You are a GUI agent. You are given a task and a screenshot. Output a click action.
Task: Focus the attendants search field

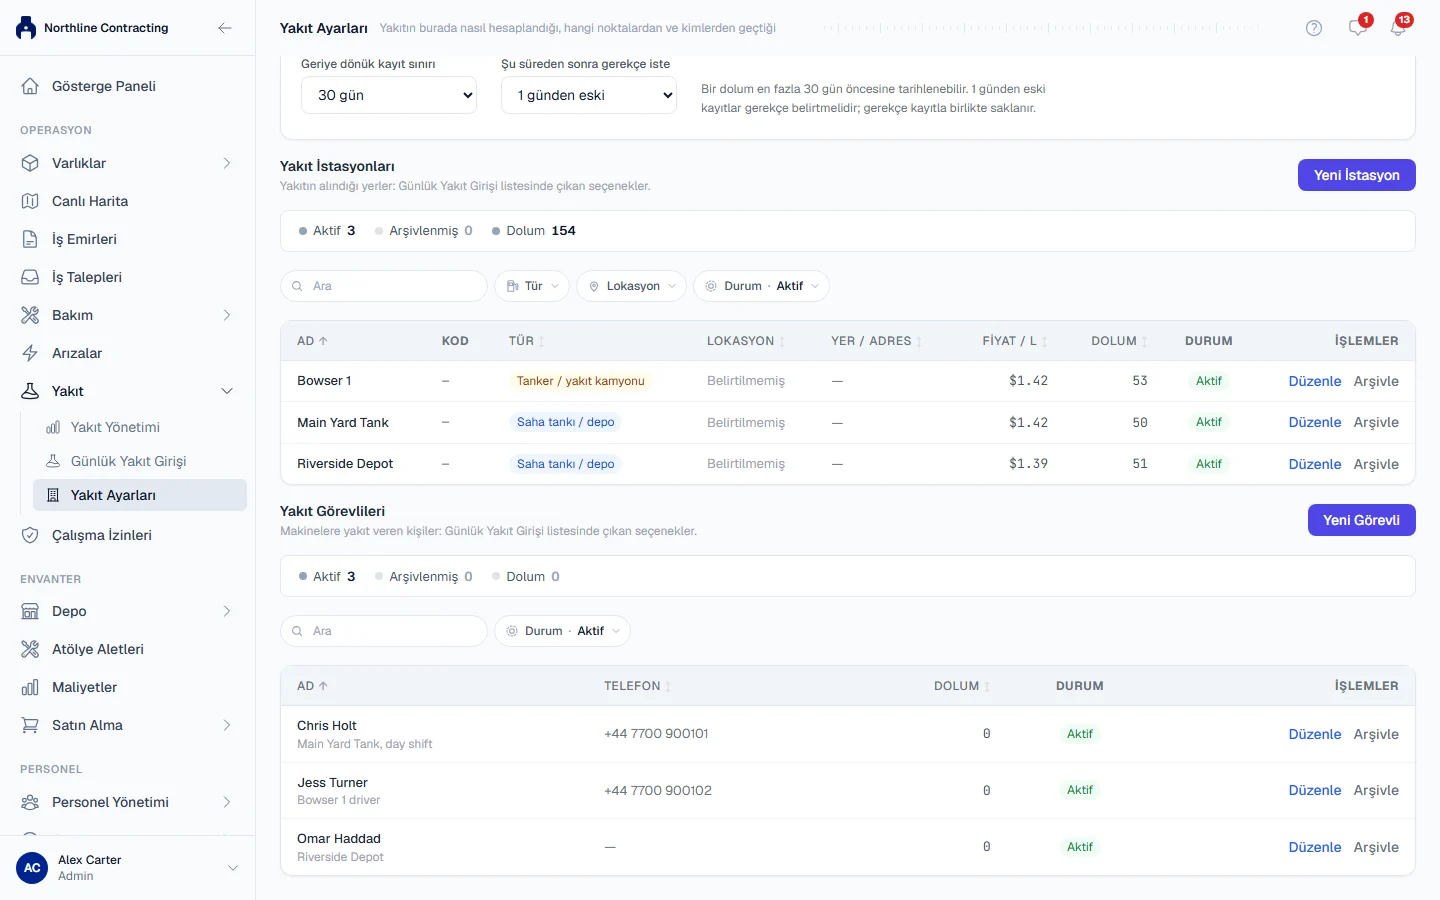click(x=384, y=631)
